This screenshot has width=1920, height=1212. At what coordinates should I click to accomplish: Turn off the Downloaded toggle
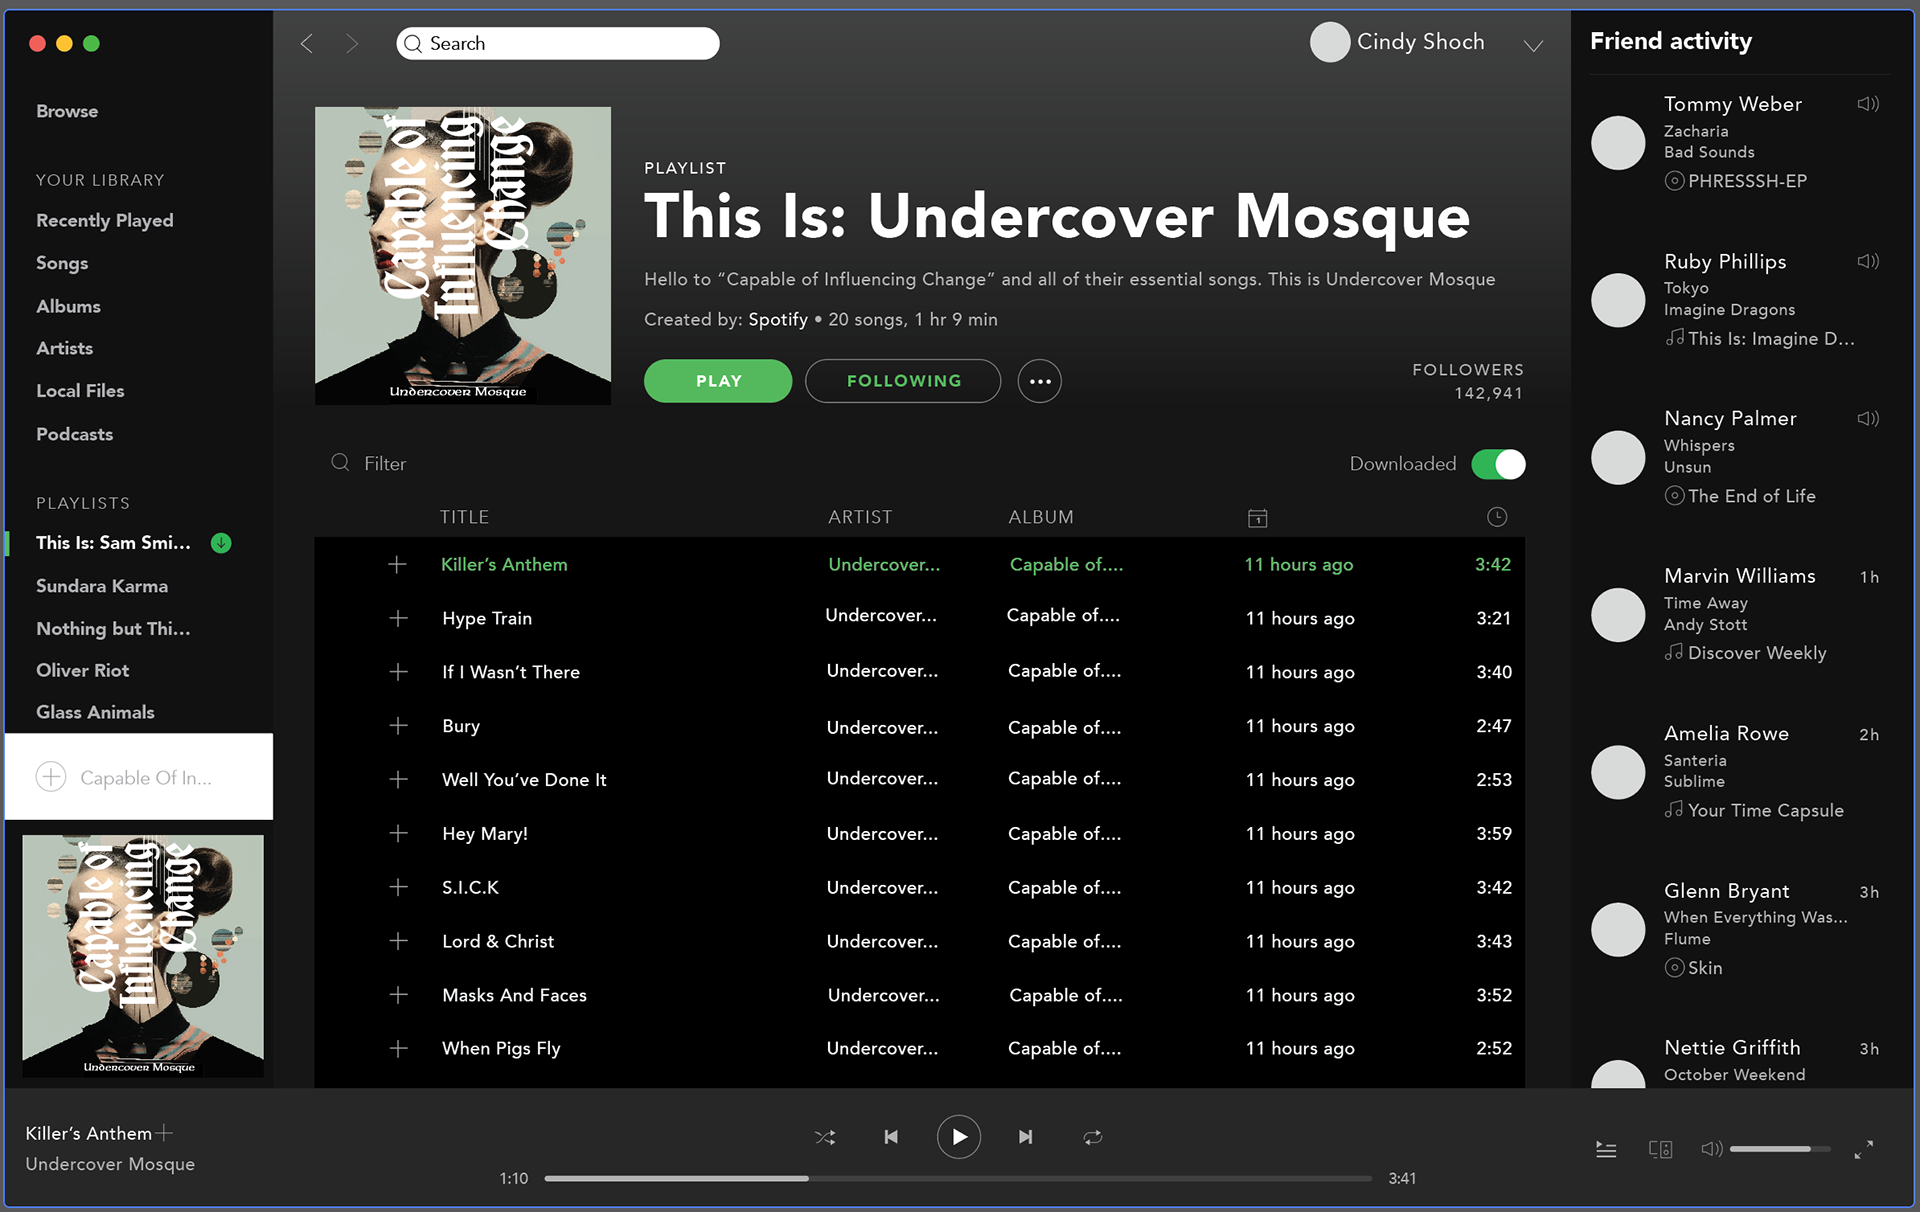[x=1498, y=464]
